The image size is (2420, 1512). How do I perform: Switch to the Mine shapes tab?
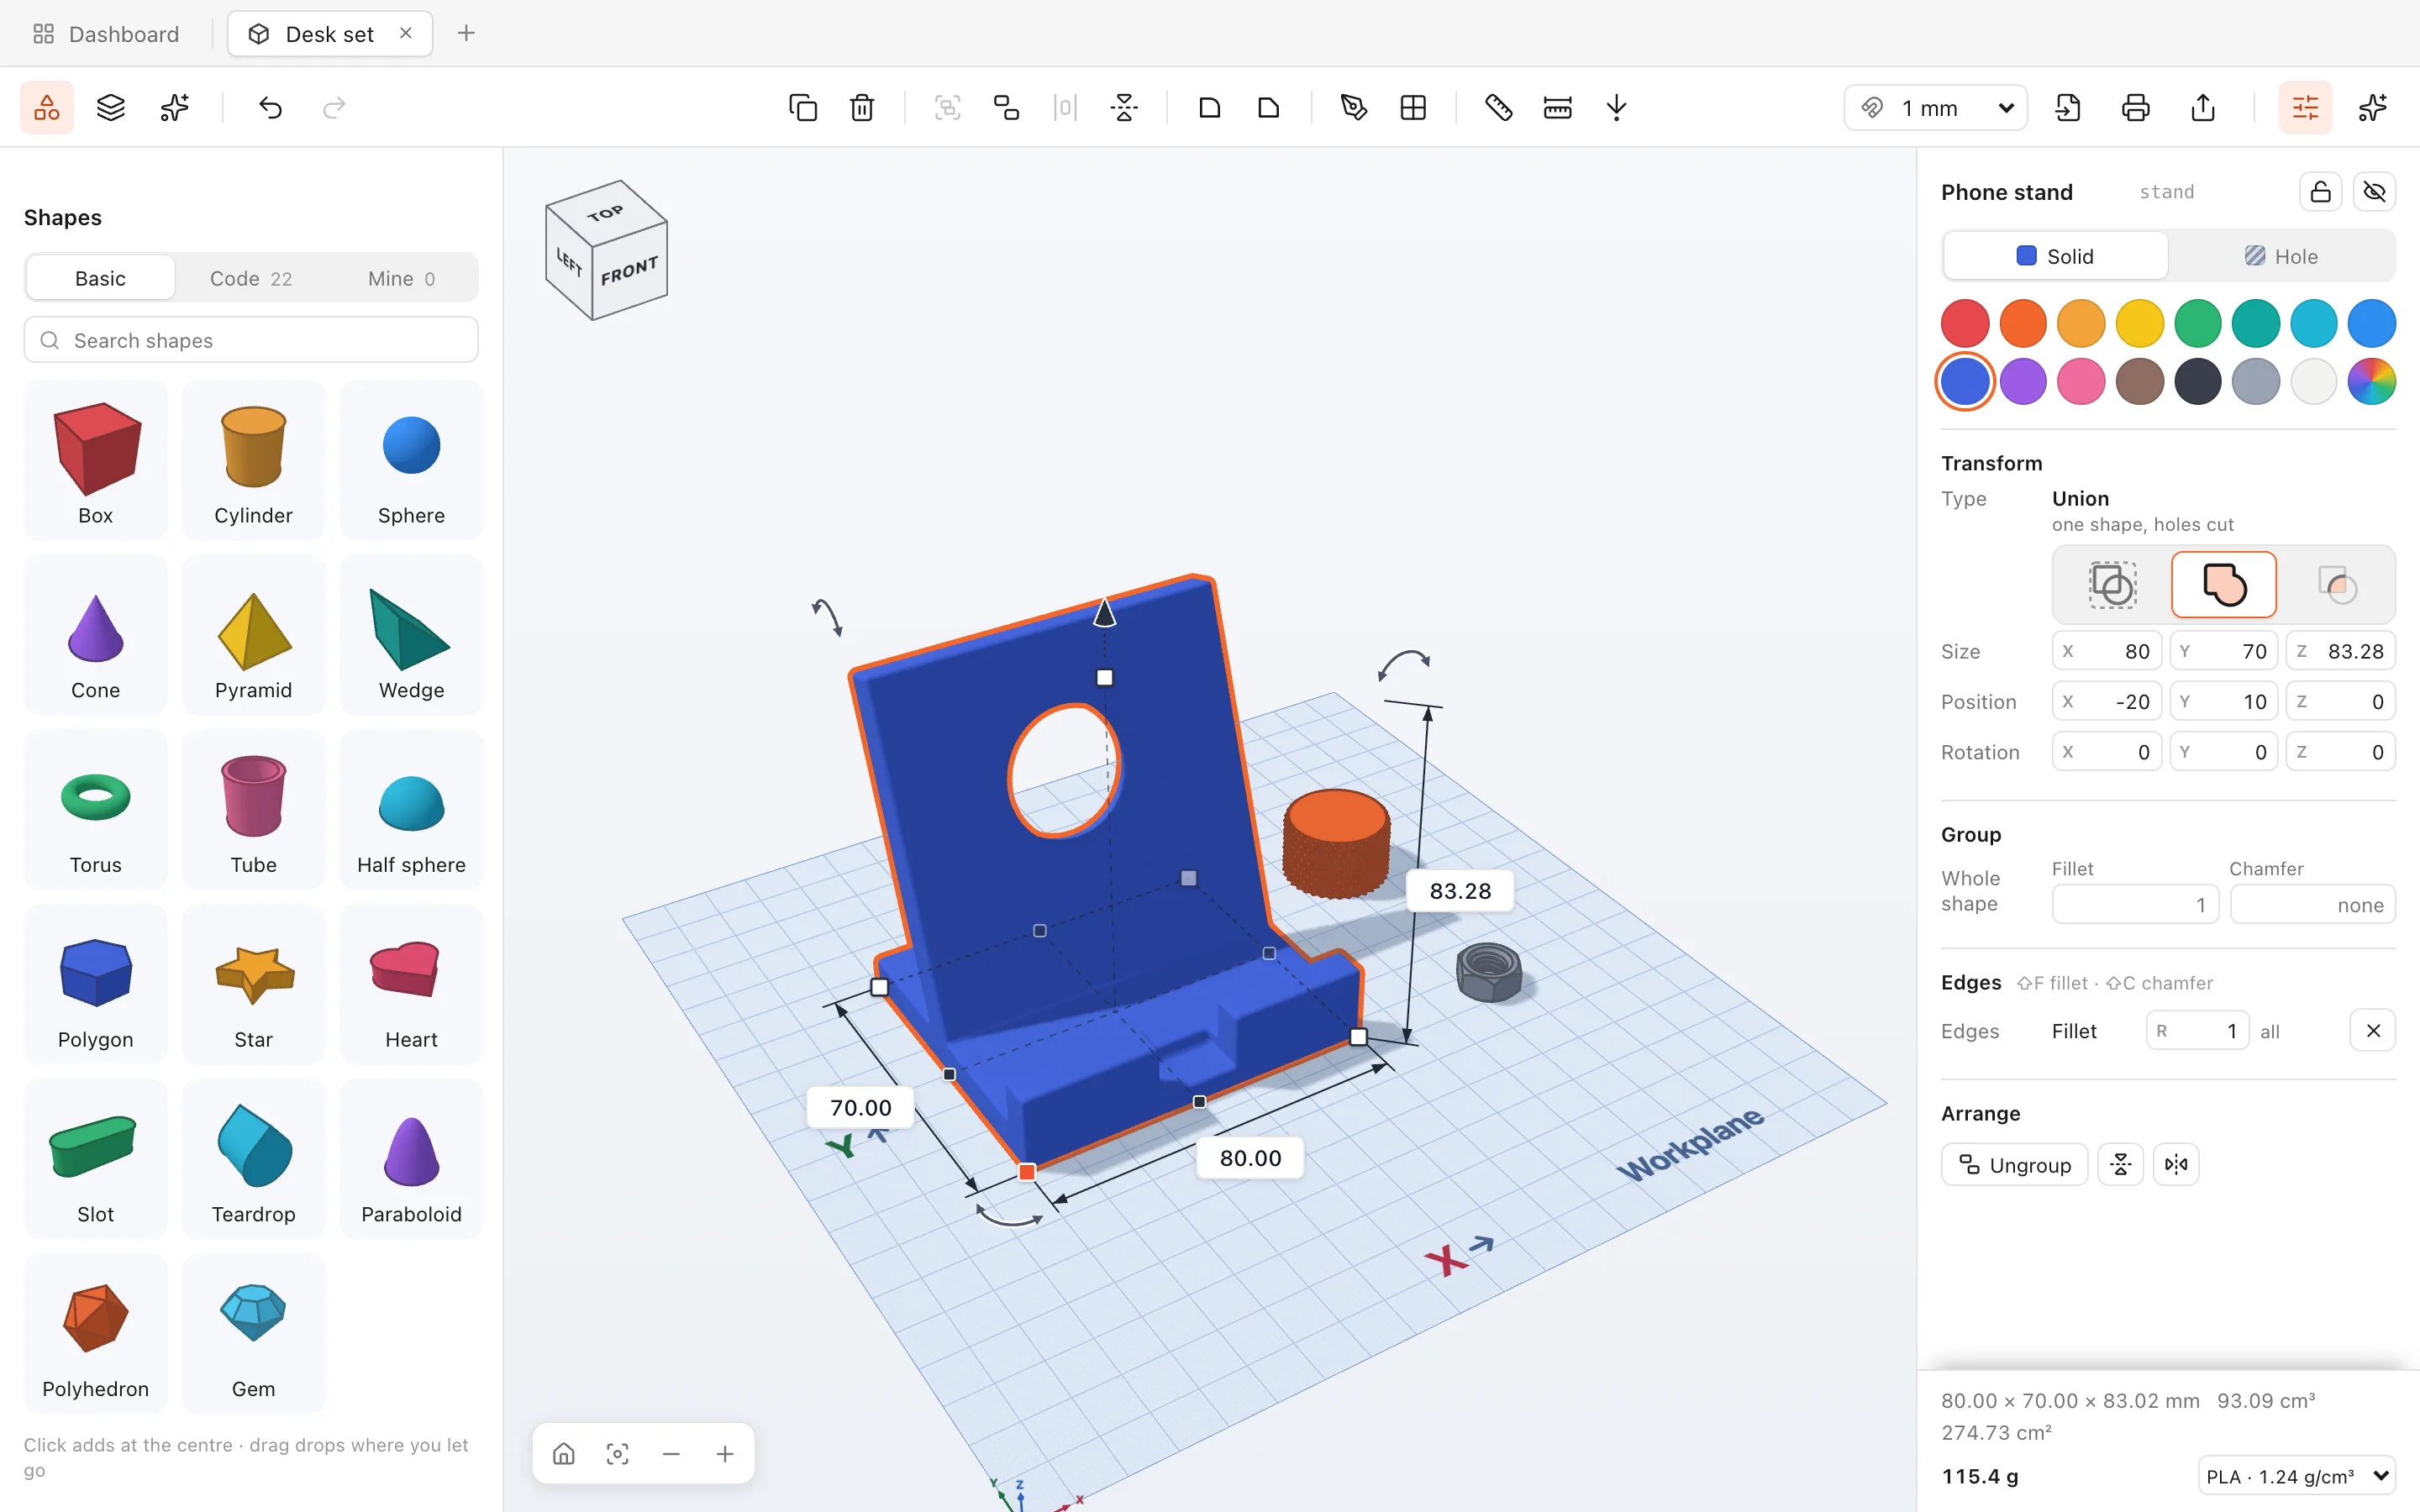pyautogui.click(x=402, y=278)
